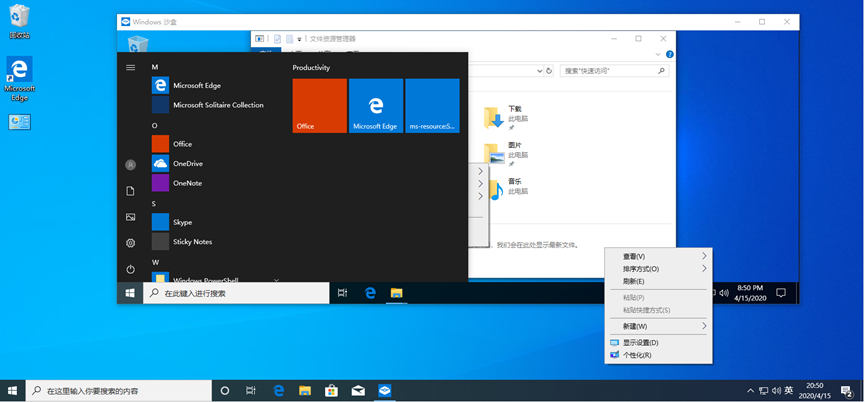Open Task View on the sandbox taskbar
This screenshot has width=865, height=402.
[x=343, y=293]
